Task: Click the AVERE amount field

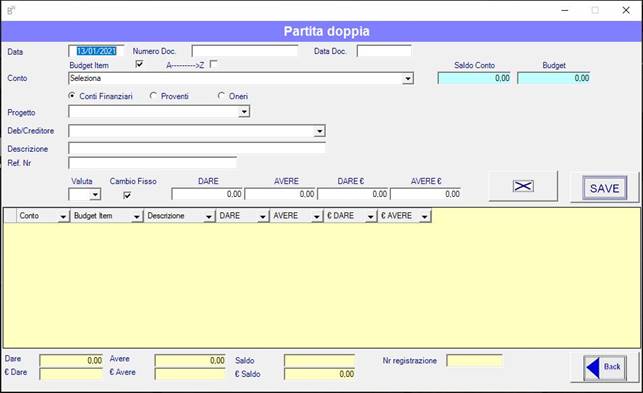Action: [280, 194]
